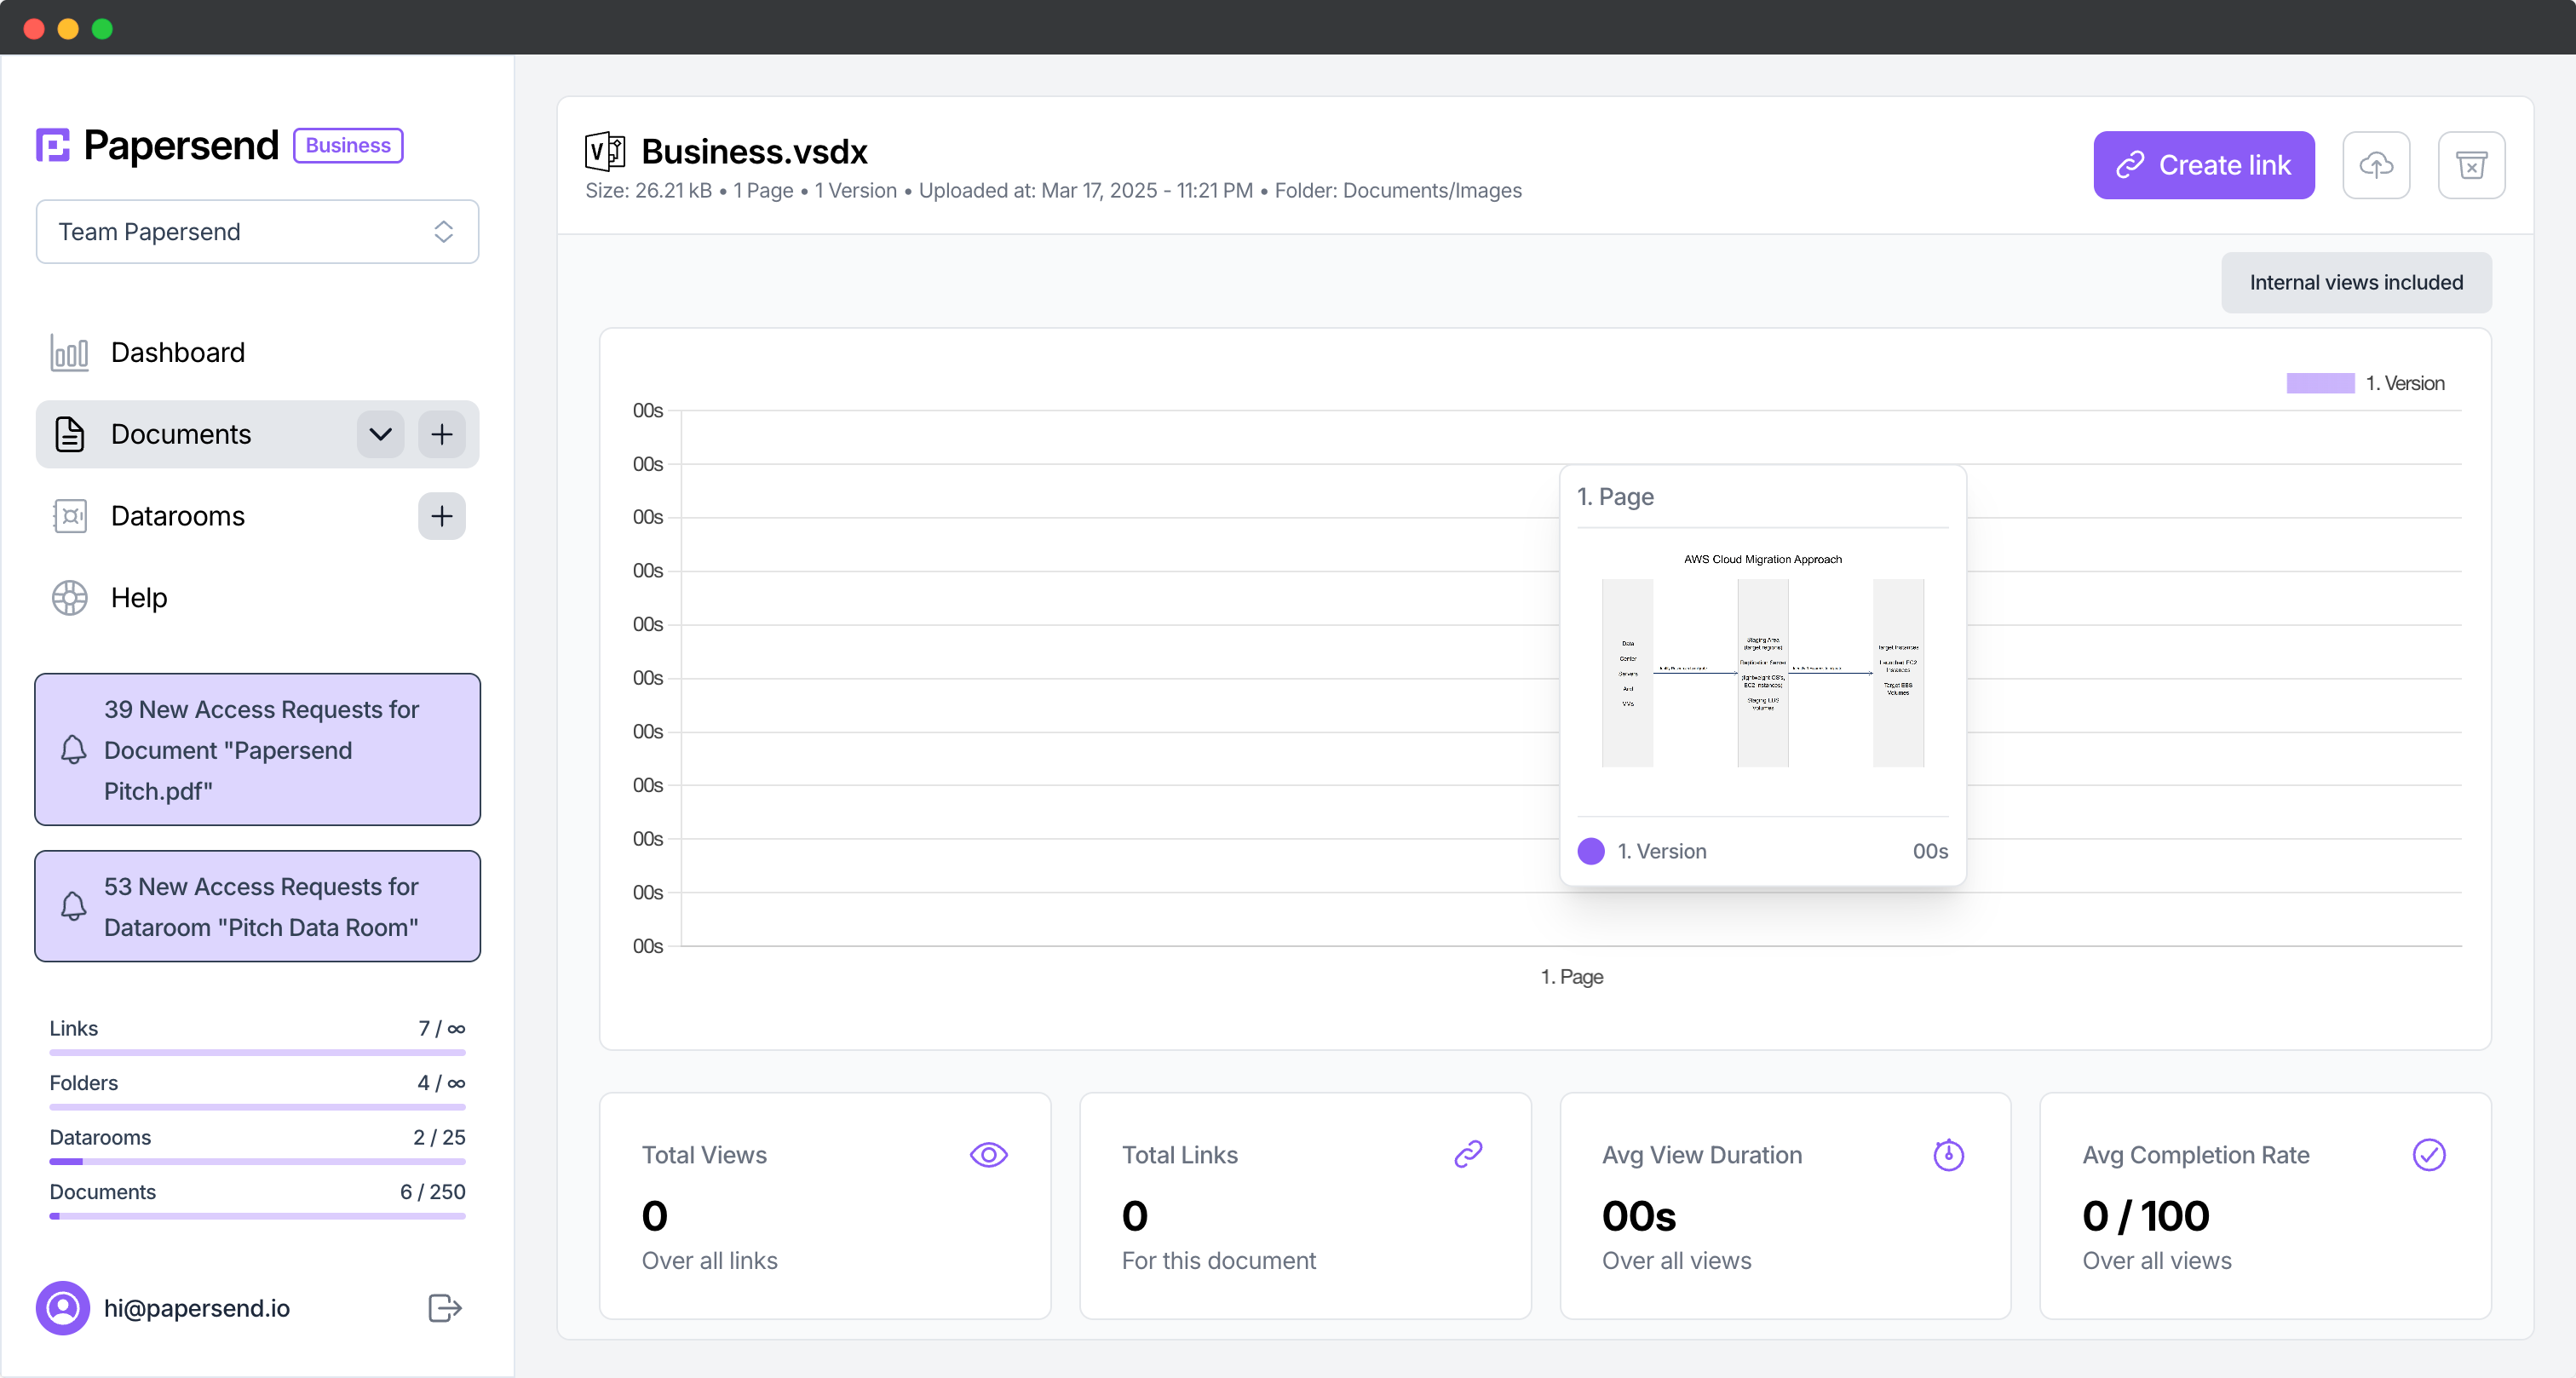This screenshot has height=1378, width=2576.
Task: Add a new dataroom with plus icon
Action: tap(441, 516)
